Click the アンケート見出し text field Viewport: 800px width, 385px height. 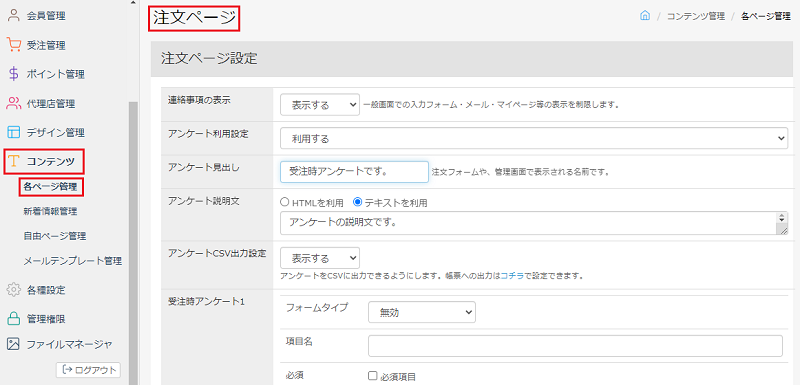(354, 172)
